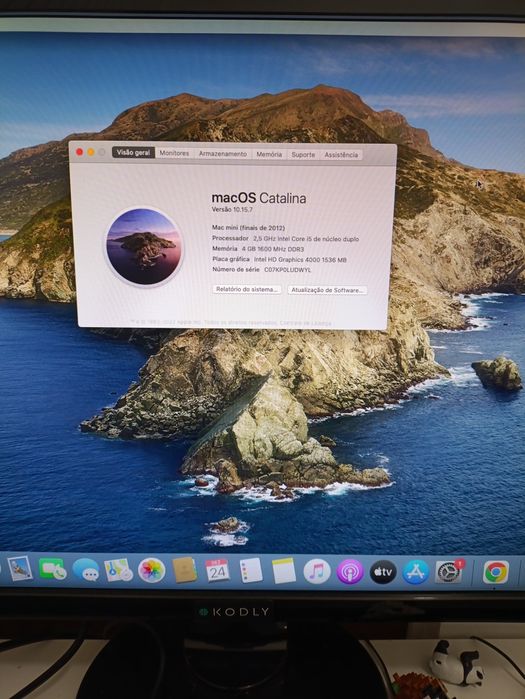Open the Contacts book in the Dock

[185, 570]
